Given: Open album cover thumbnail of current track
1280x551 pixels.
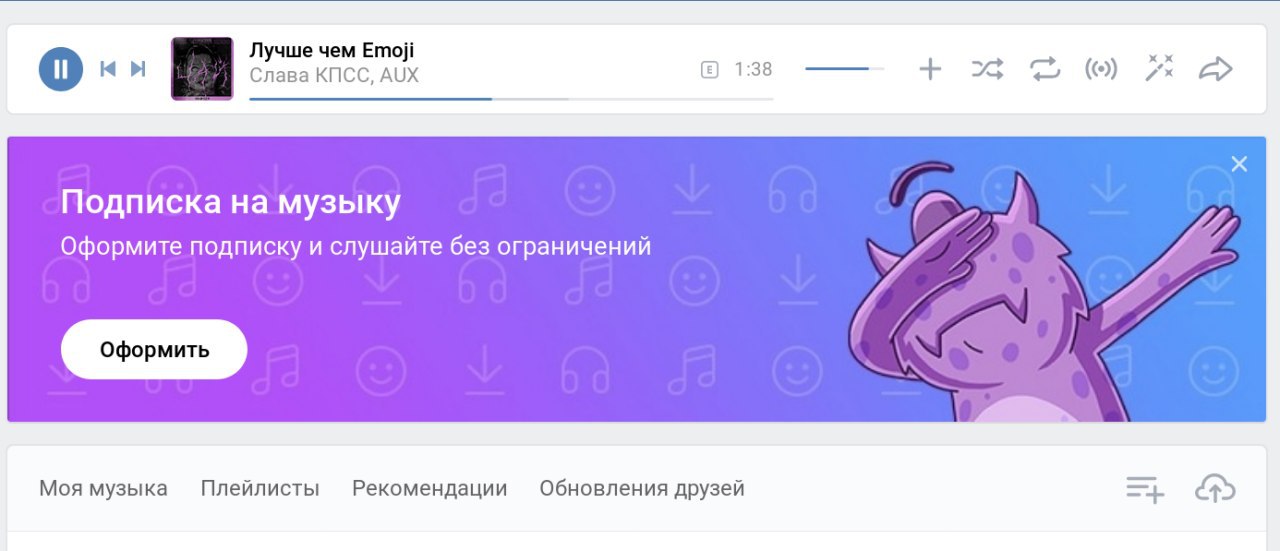Looking at the screenshot, I should 202,69.
